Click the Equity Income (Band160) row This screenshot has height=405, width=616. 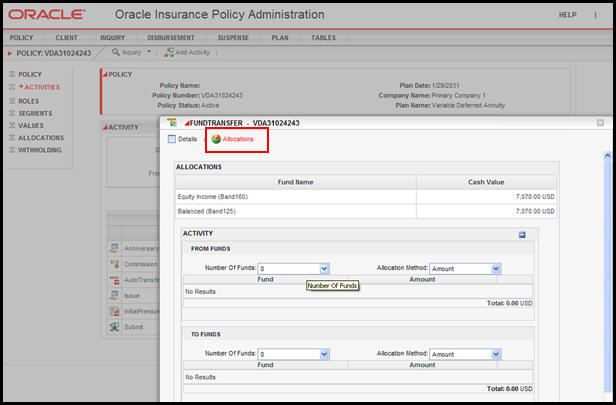point(366,196)
